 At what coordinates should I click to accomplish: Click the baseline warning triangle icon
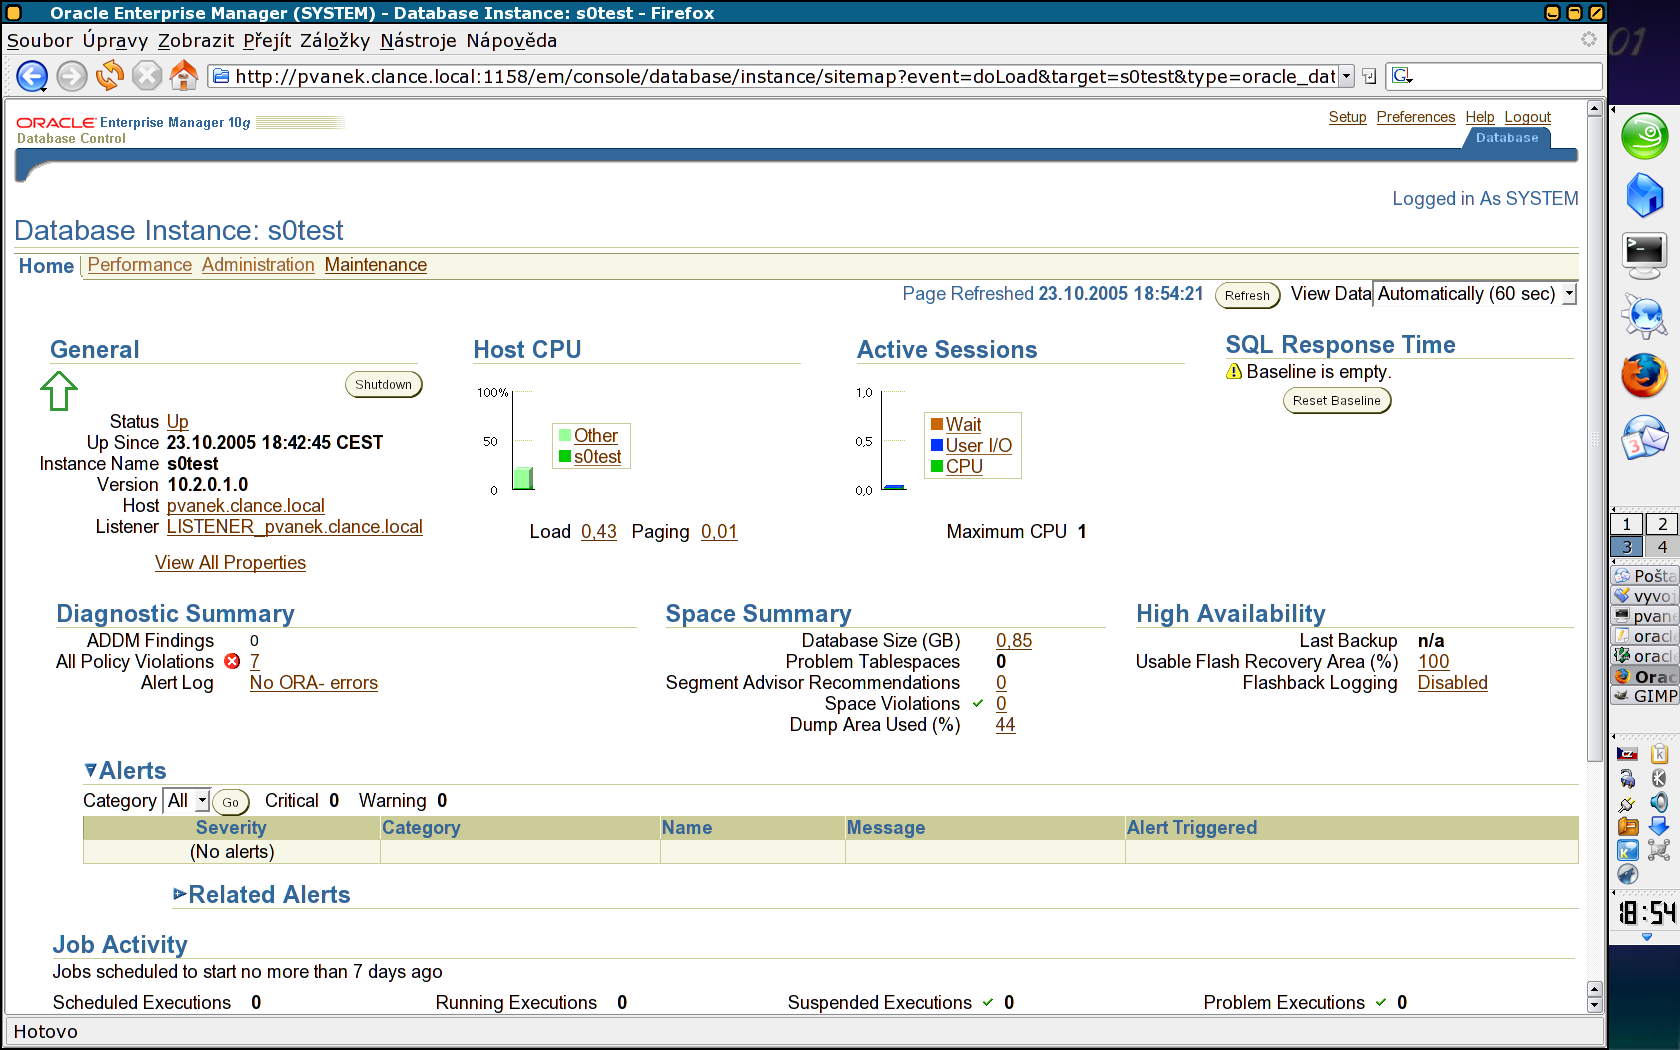tap(1234, 371)
